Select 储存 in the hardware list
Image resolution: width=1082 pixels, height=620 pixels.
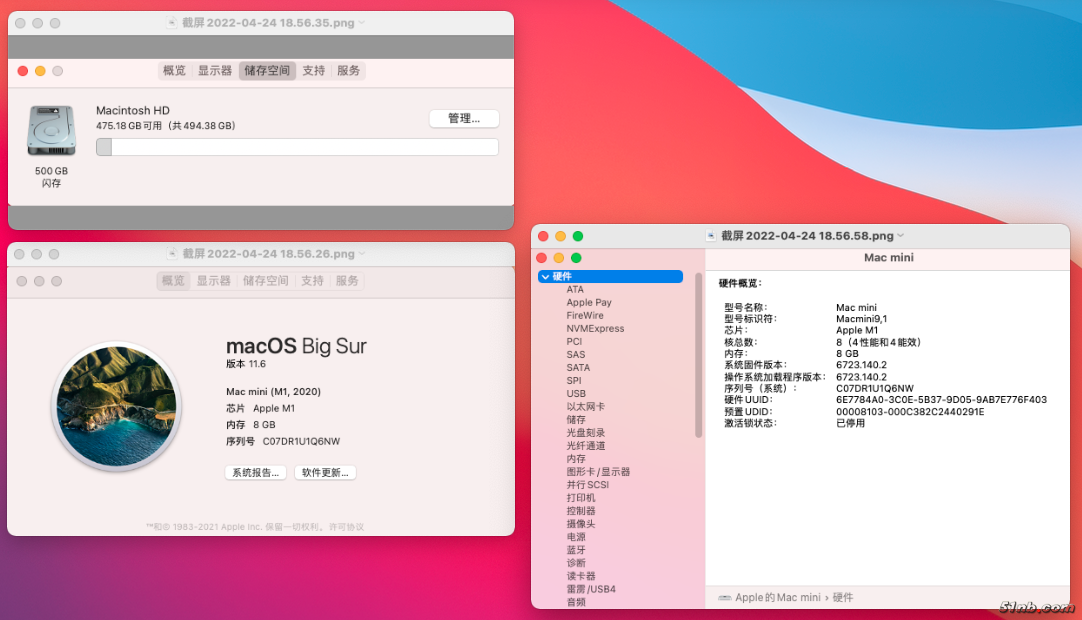click(x=576, y=420)
